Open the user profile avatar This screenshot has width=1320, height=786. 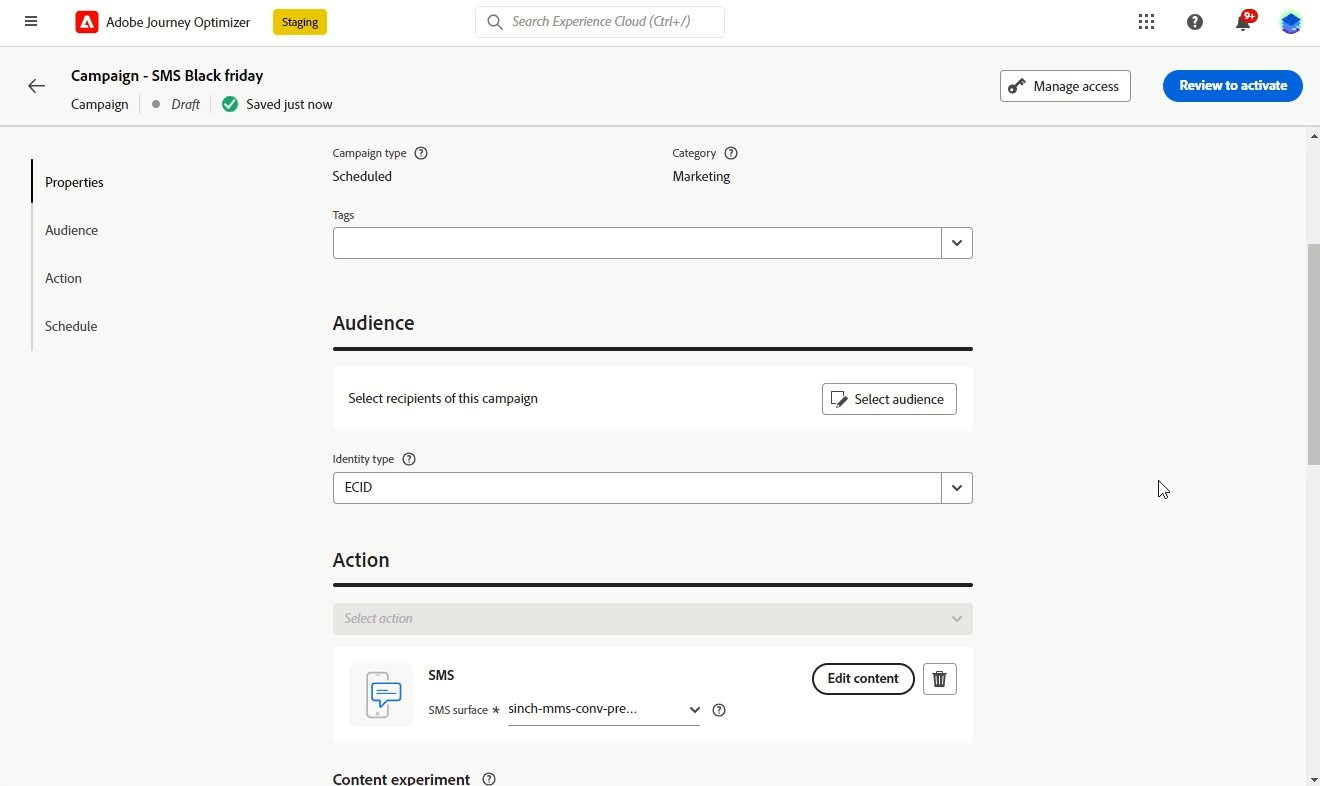[x=1291, y=22]
